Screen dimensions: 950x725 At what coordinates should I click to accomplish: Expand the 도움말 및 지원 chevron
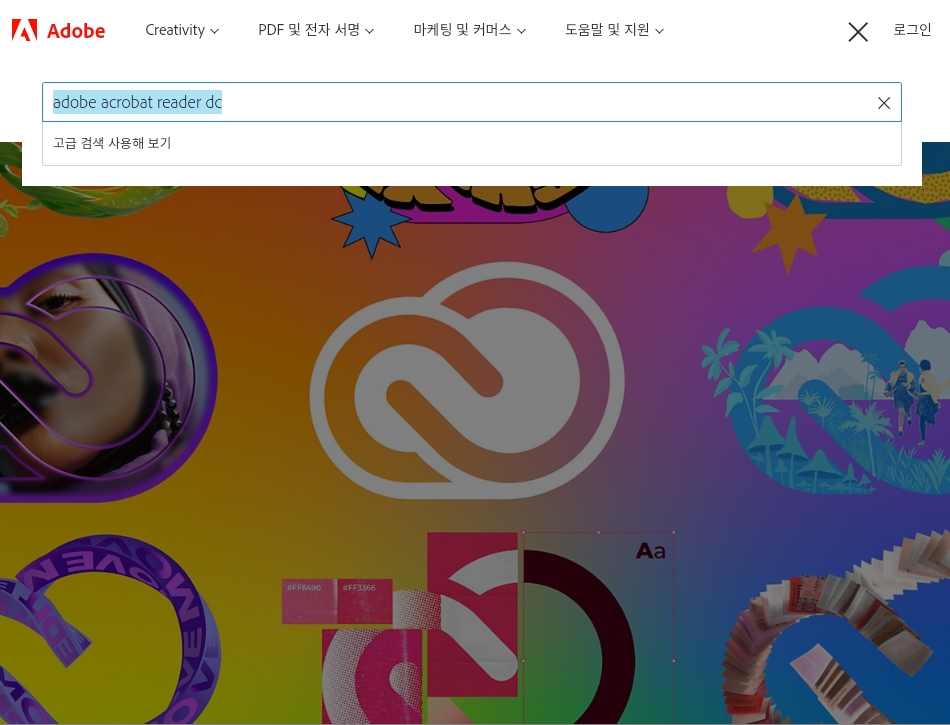(x=660, y=31)
